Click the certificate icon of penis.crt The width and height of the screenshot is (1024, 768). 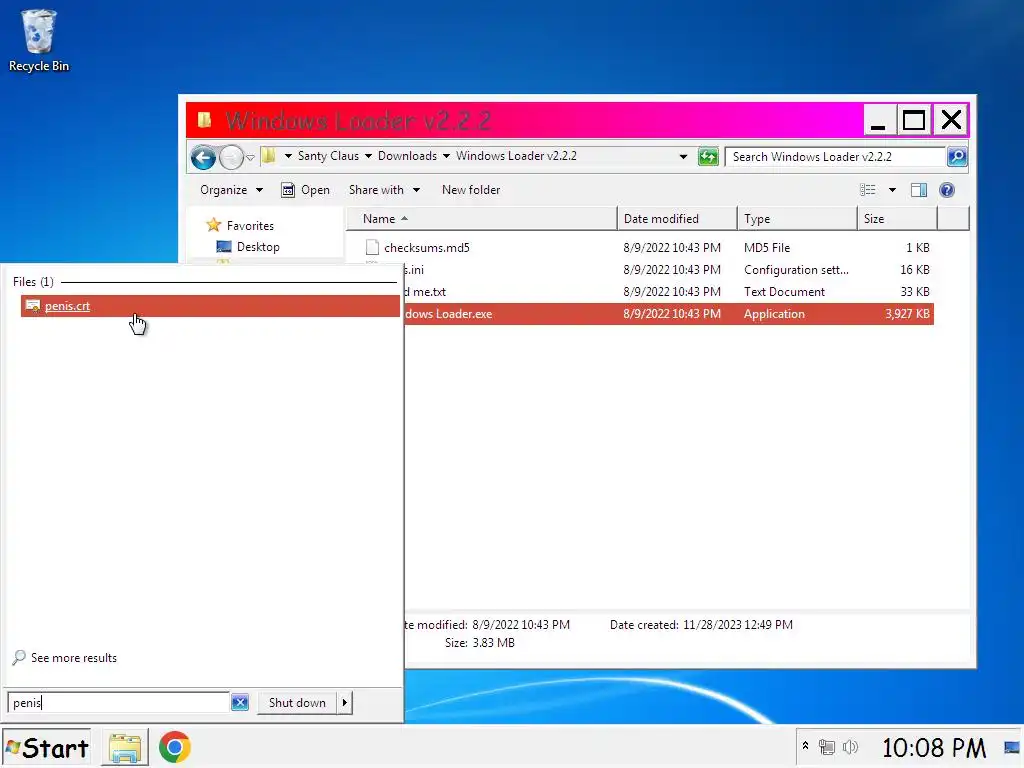[x=33, y=306]
